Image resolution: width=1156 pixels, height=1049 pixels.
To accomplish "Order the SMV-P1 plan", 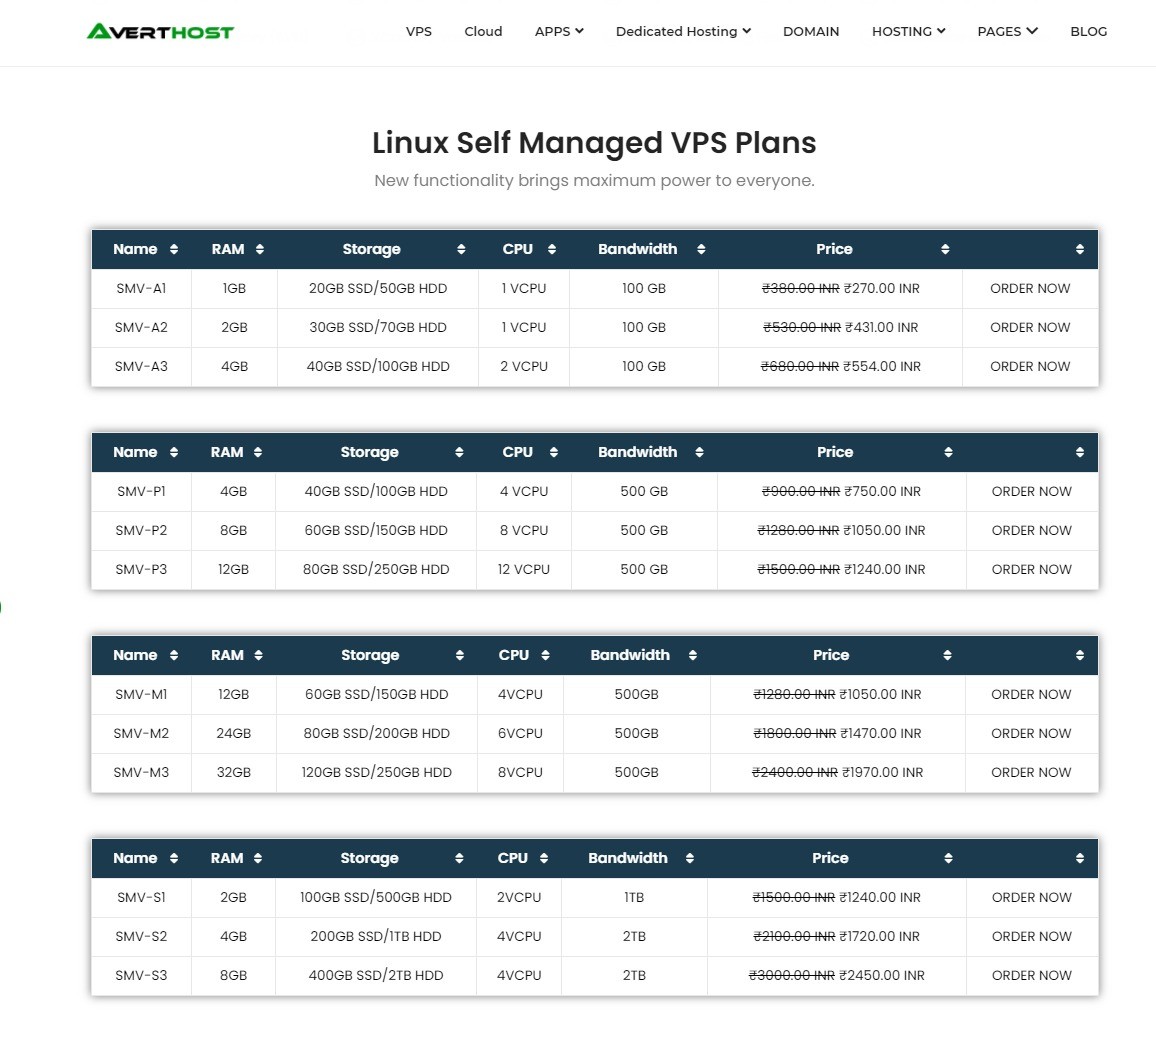I will point(1031,491).
